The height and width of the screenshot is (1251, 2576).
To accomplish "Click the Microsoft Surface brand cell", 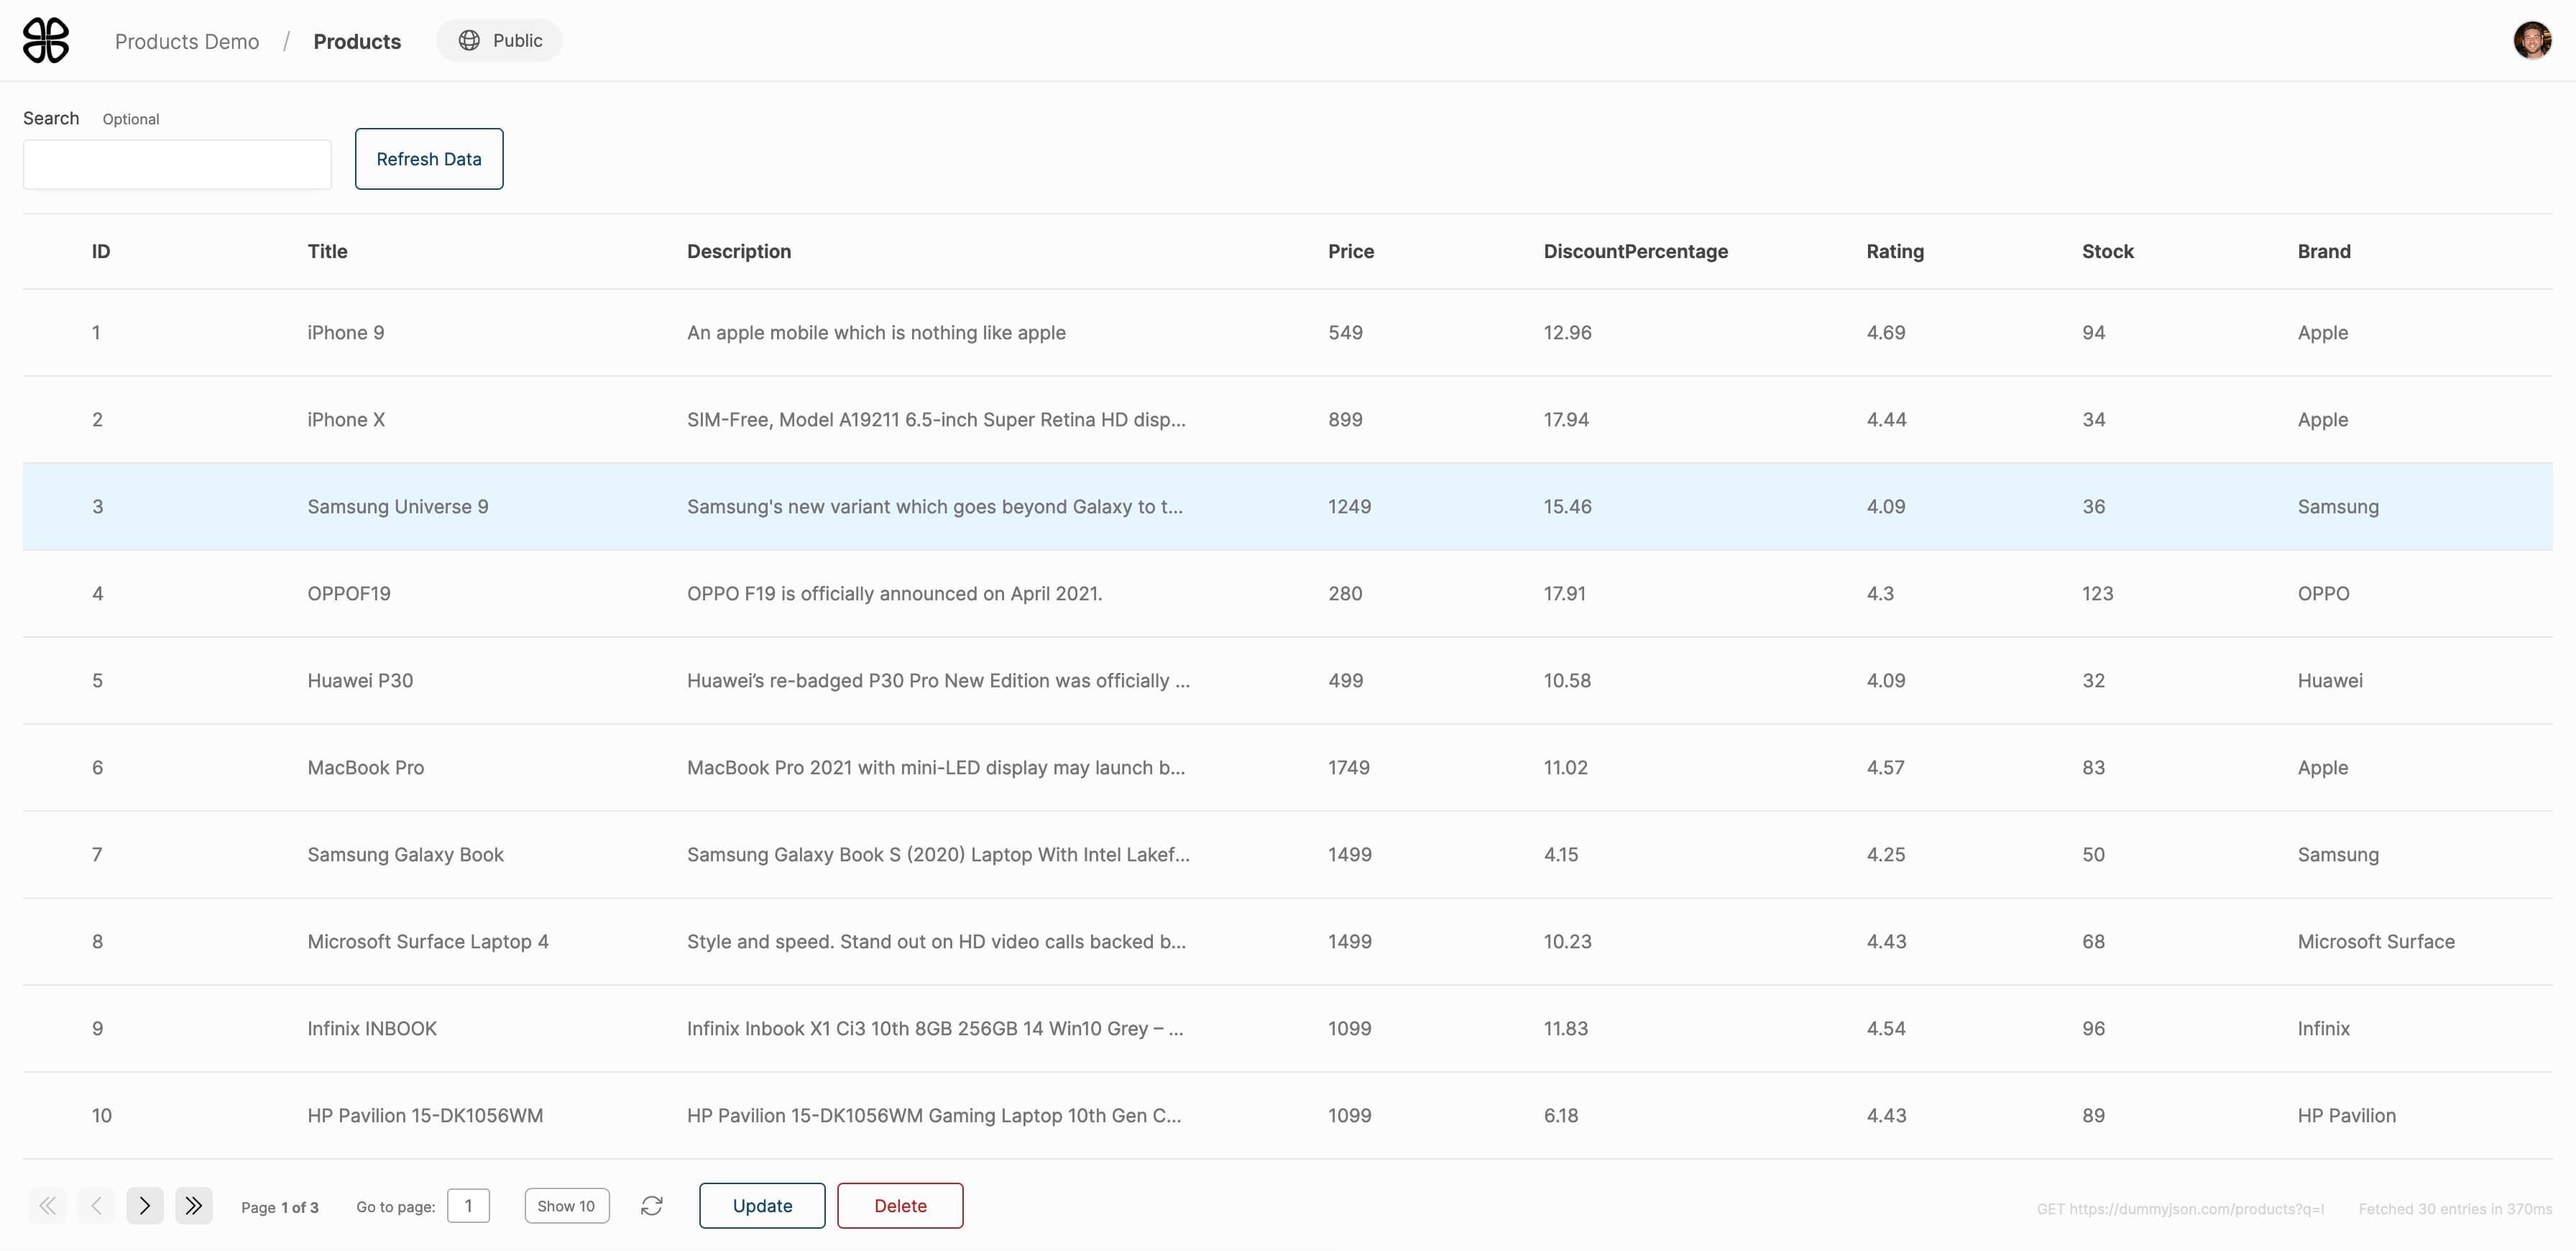I will tap(2376, 942).
